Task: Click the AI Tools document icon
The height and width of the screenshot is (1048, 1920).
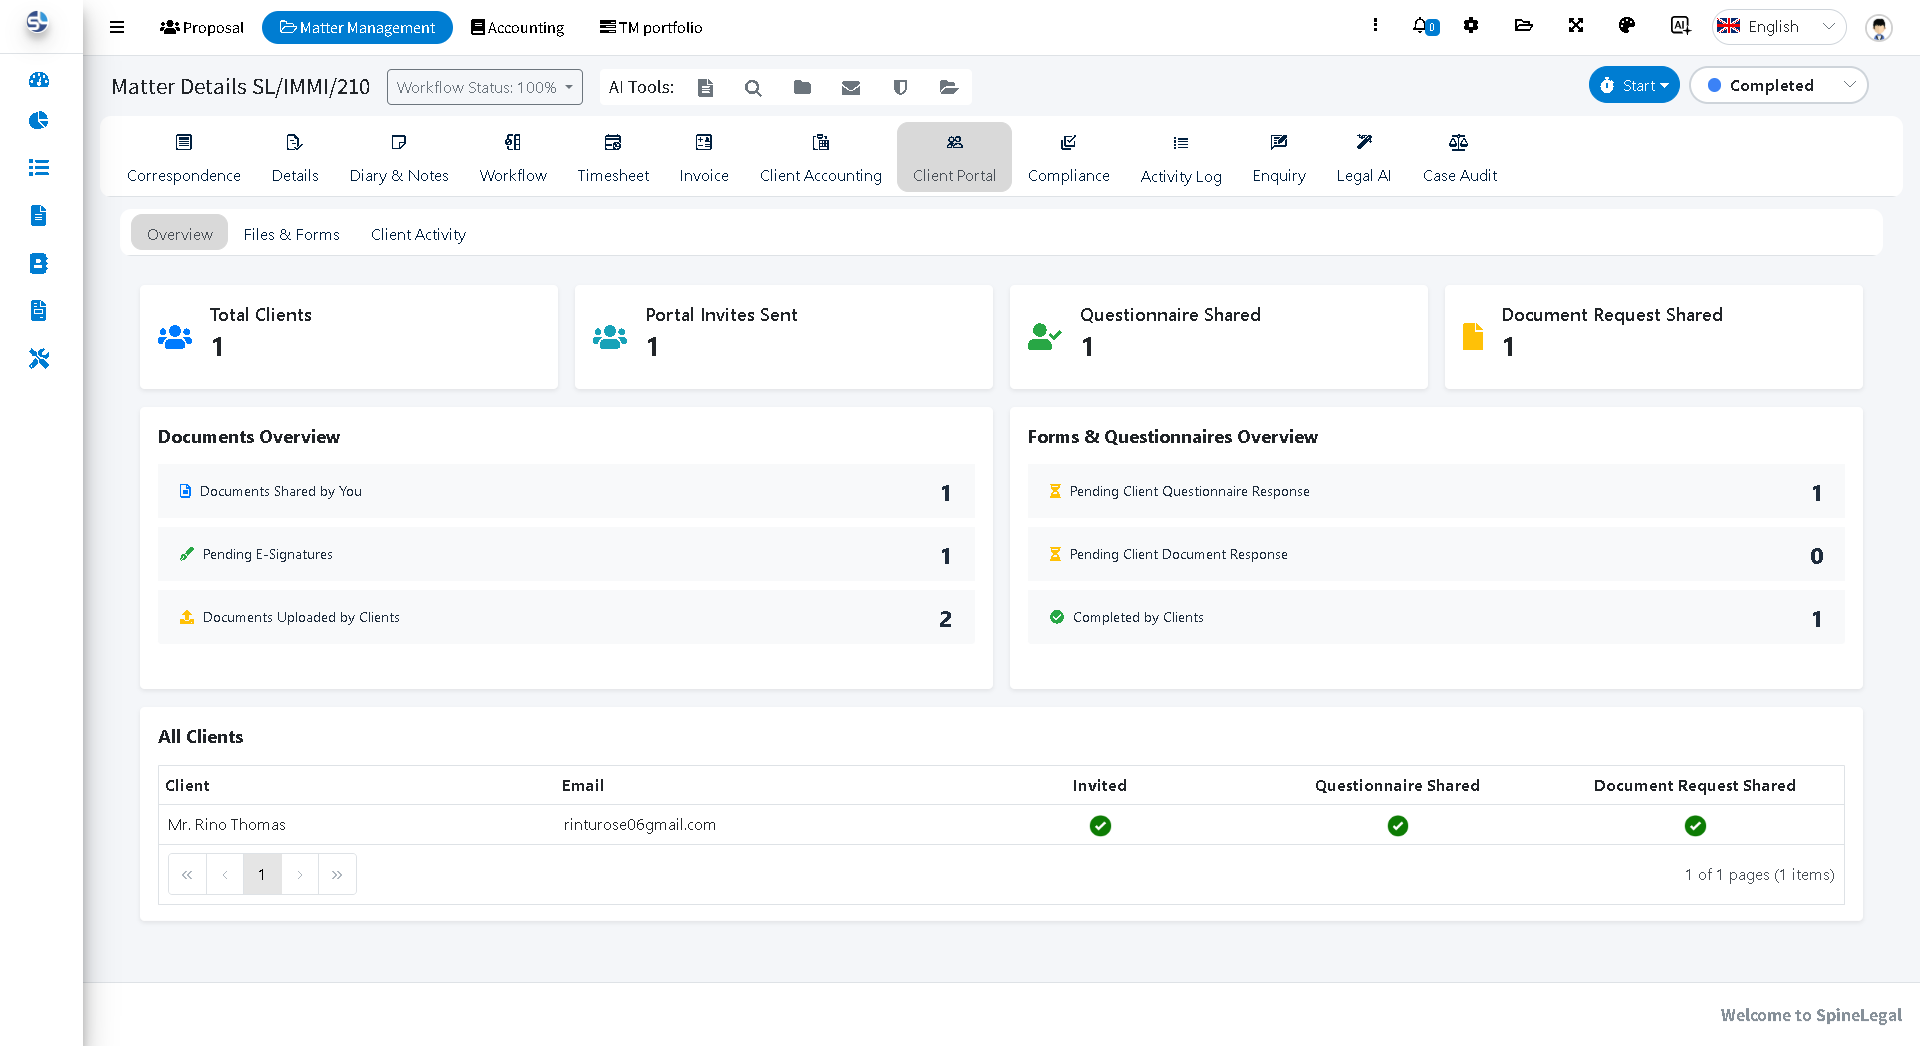Action: pos(705,88)
